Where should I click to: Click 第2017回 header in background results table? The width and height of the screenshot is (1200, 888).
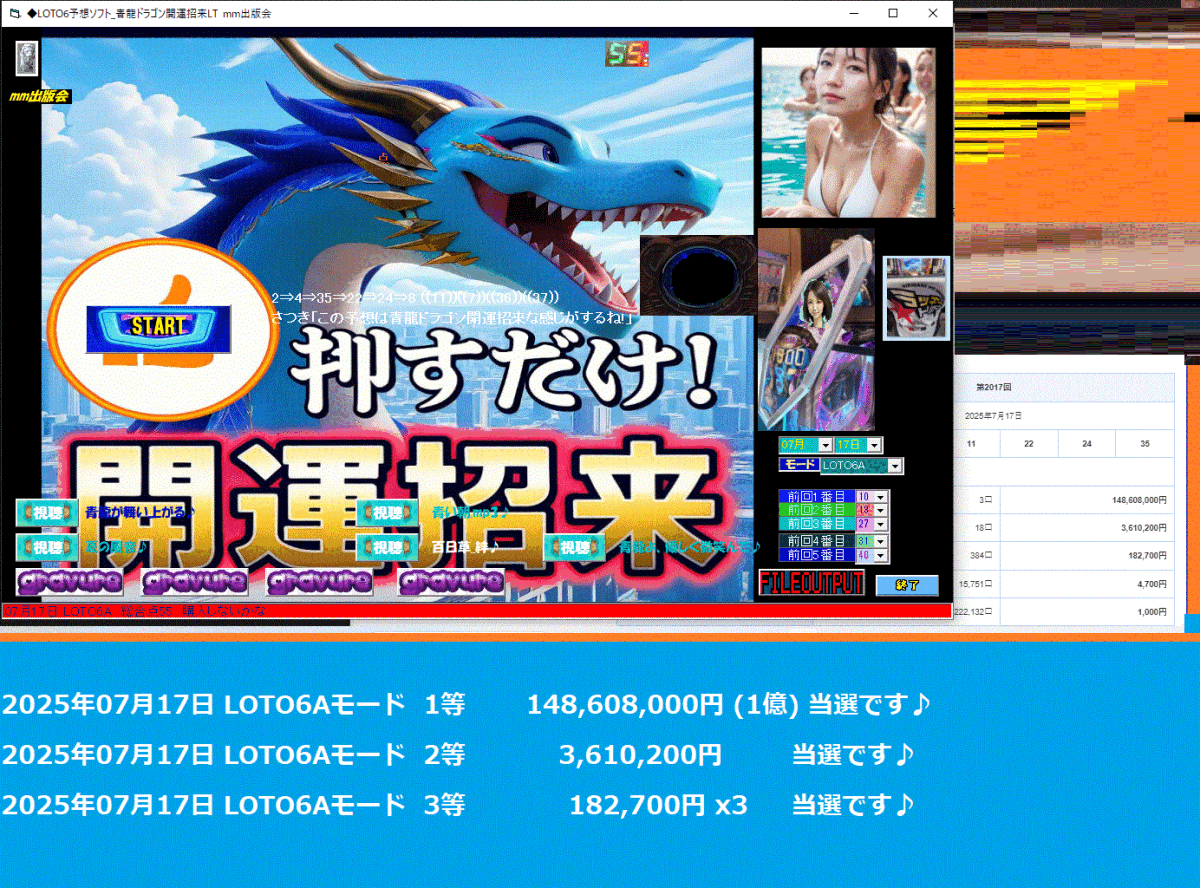coord(993,386)
